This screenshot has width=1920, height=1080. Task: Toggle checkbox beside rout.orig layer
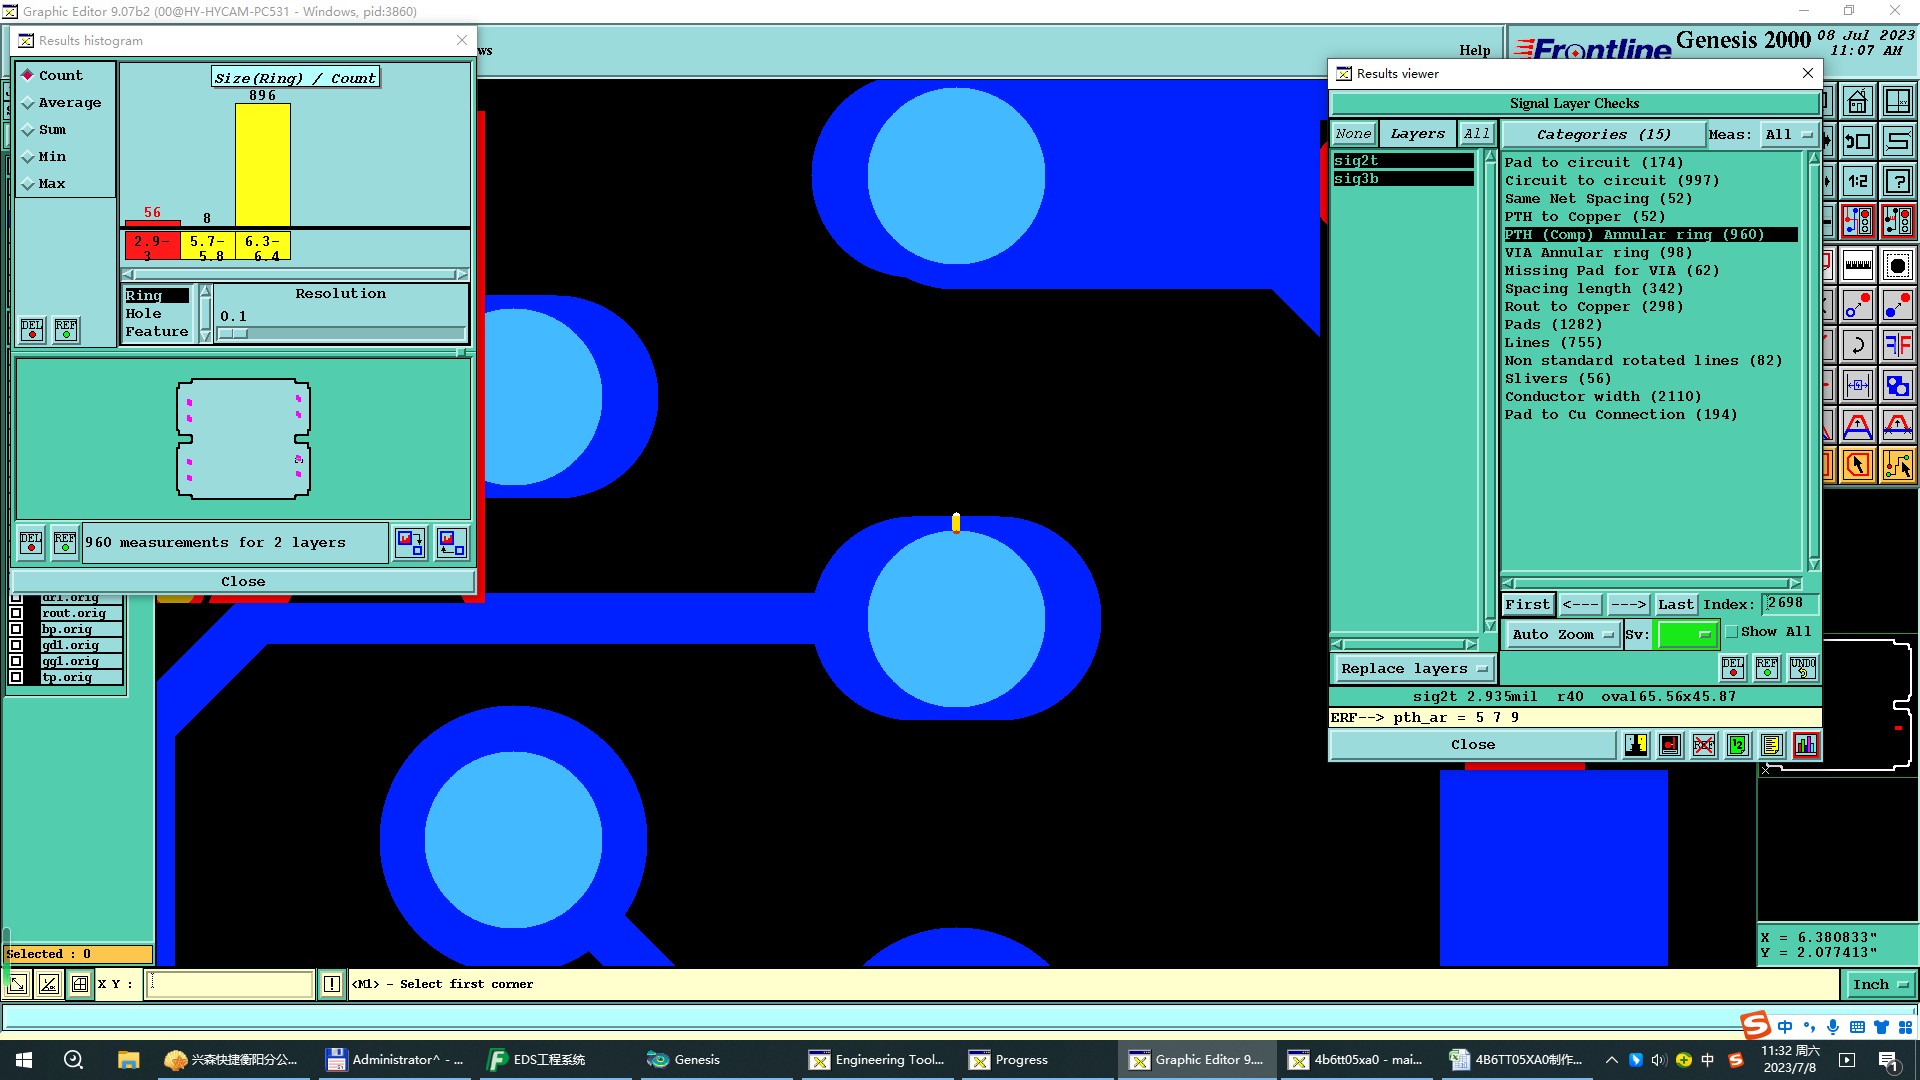pyautogui.click(x=16, y=613)
